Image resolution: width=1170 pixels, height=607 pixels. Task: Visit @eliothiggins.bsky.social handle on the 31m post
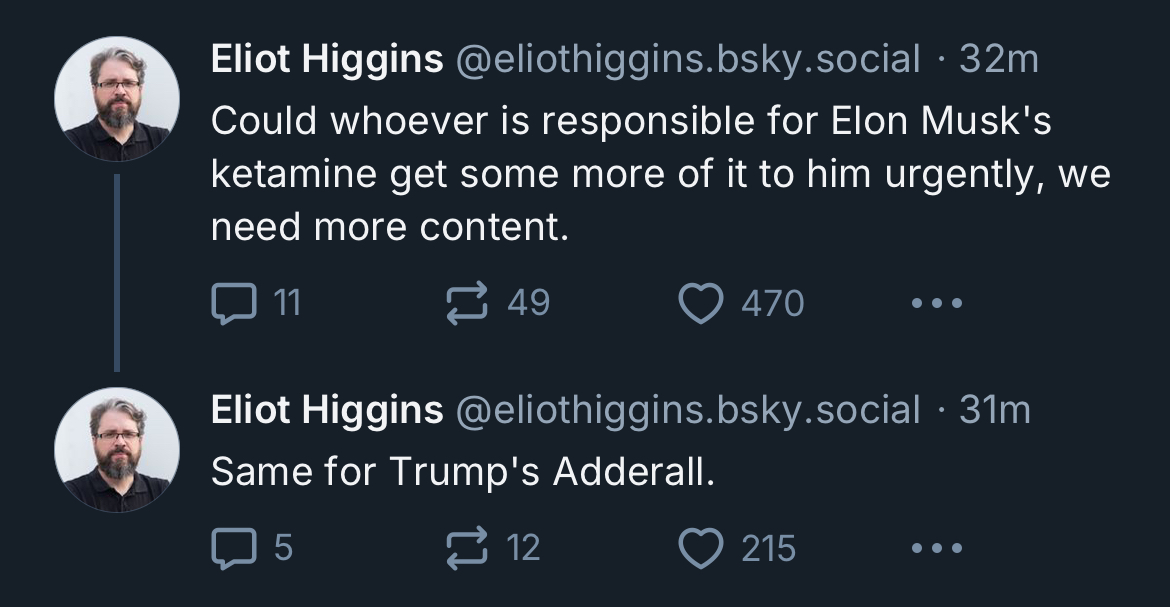687,411
